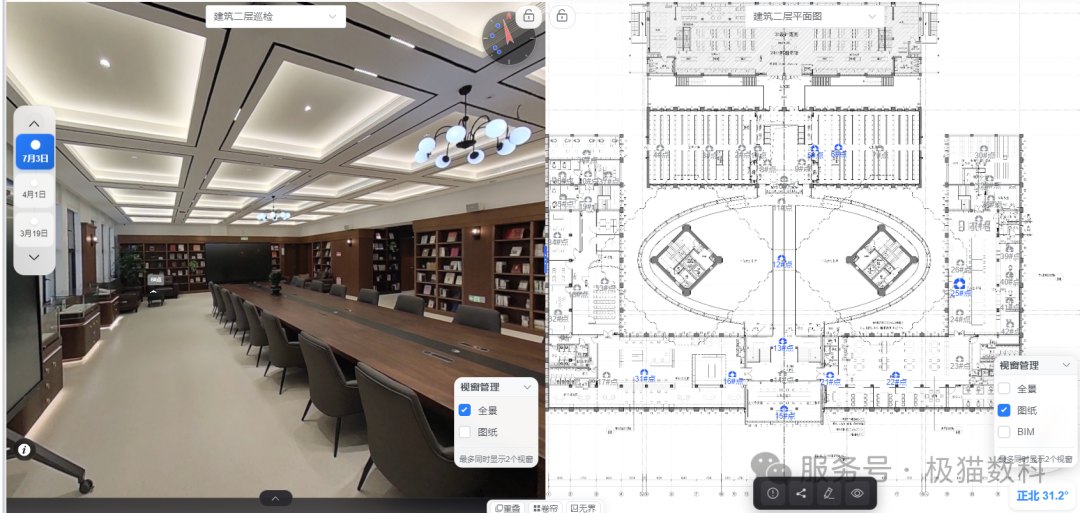Open the info icon in panorama view
Image resolution: width=1080 pixels, height=513 pixels.
coord(24,450)
